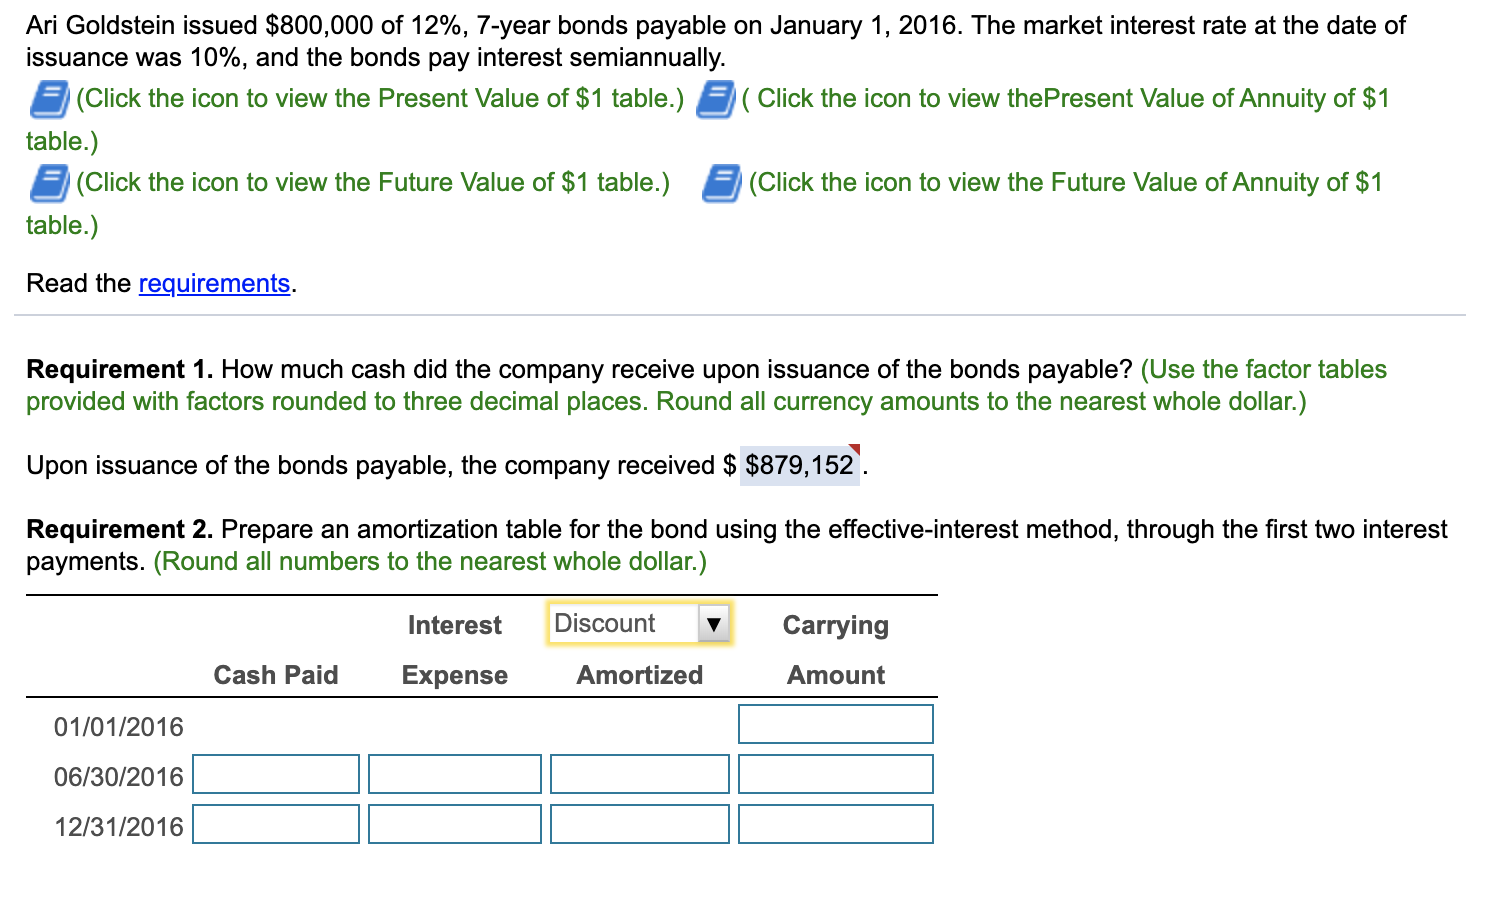Click the Cash Paid field for 06/30/2016

275,774
